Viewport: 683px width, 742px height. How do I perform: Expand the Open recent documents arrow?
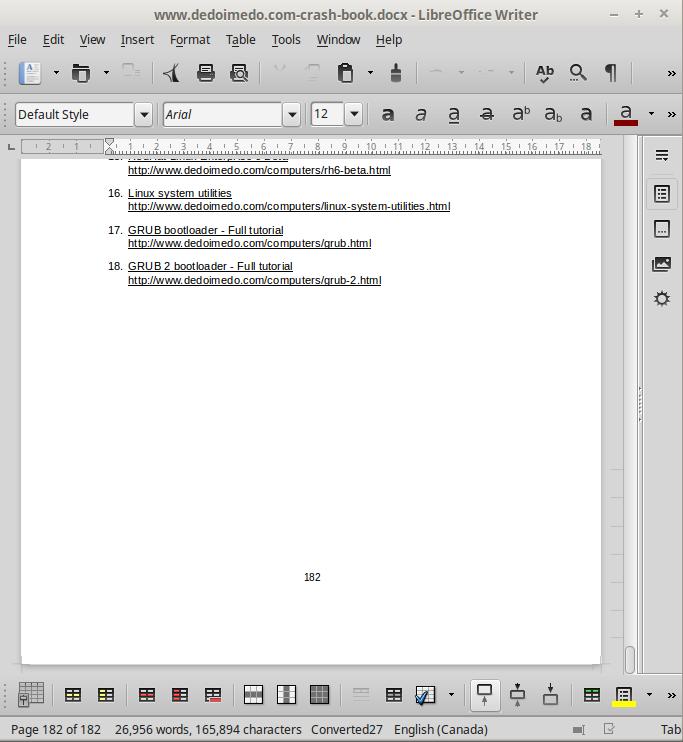[106, 73]
